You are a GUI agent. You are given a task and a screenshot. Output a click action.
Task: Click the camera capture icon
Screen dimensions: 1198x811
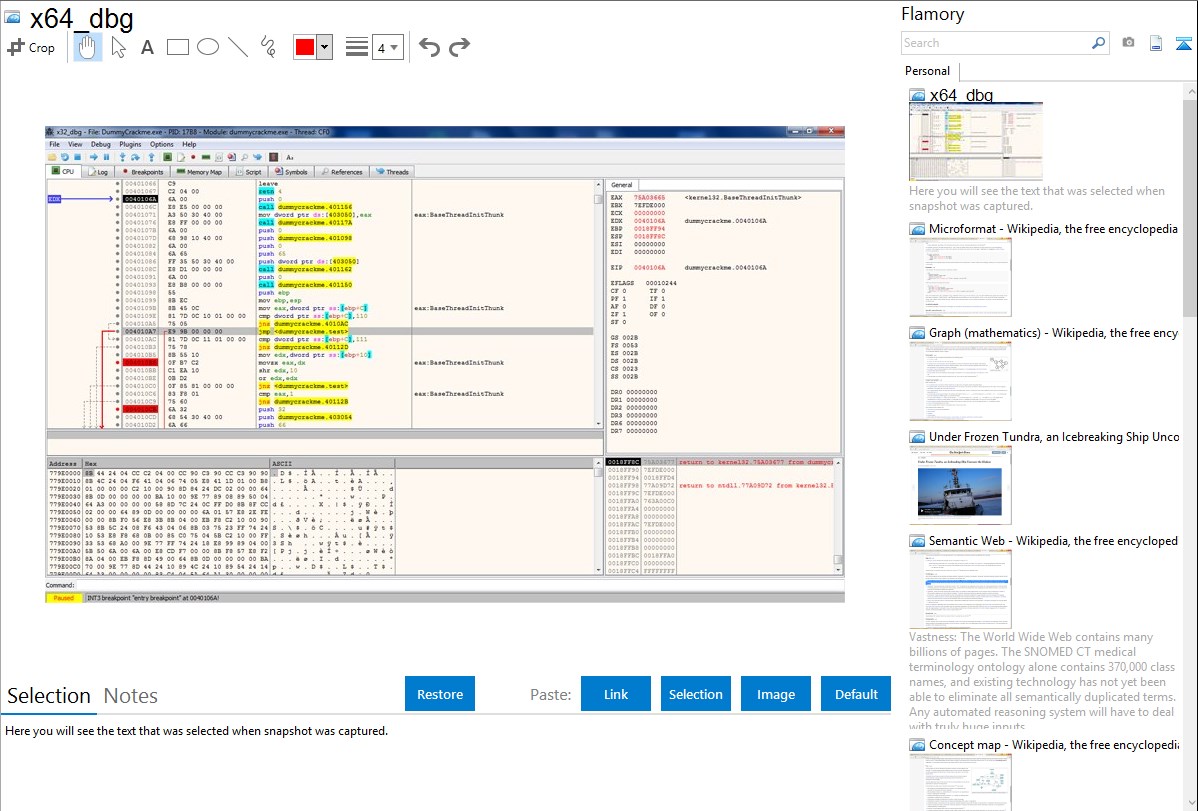click(1128, 43)
